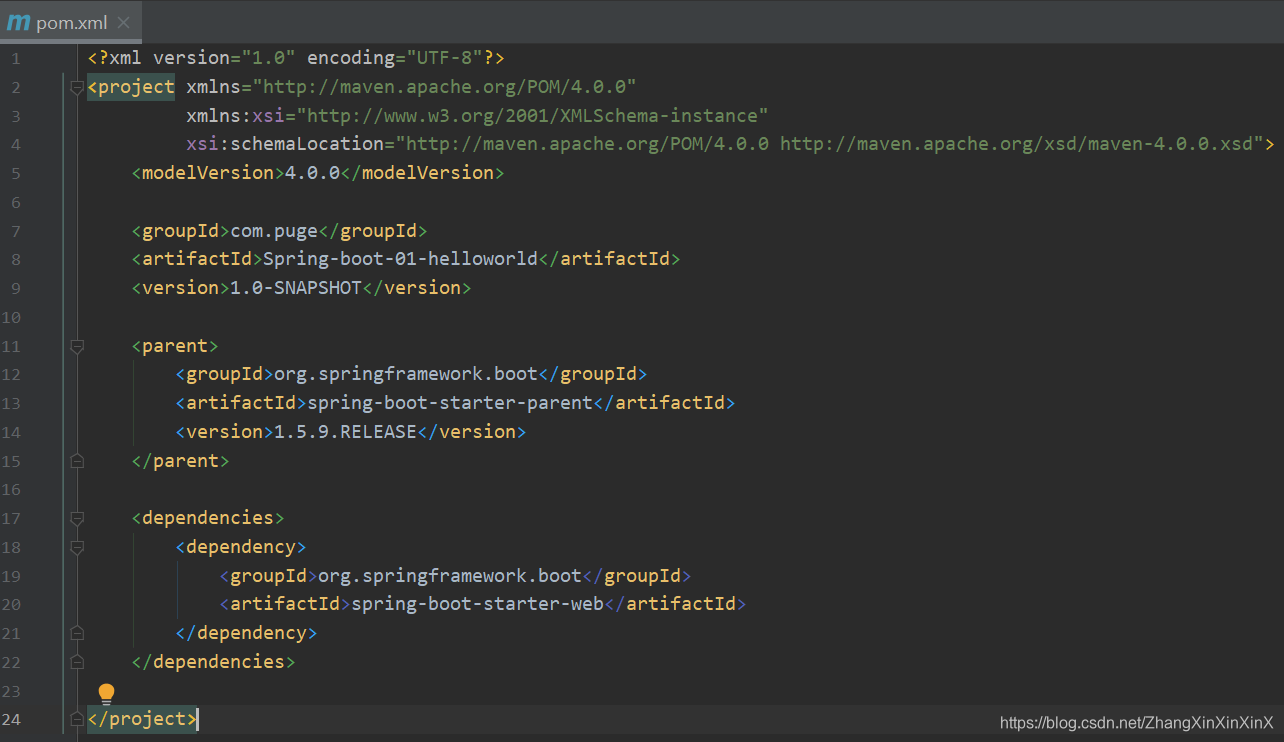Image resolution: width=1284 pixels, height=742 pixels.
Task: Click the dependencies closing fold marker on line 22
Action: 77,662
